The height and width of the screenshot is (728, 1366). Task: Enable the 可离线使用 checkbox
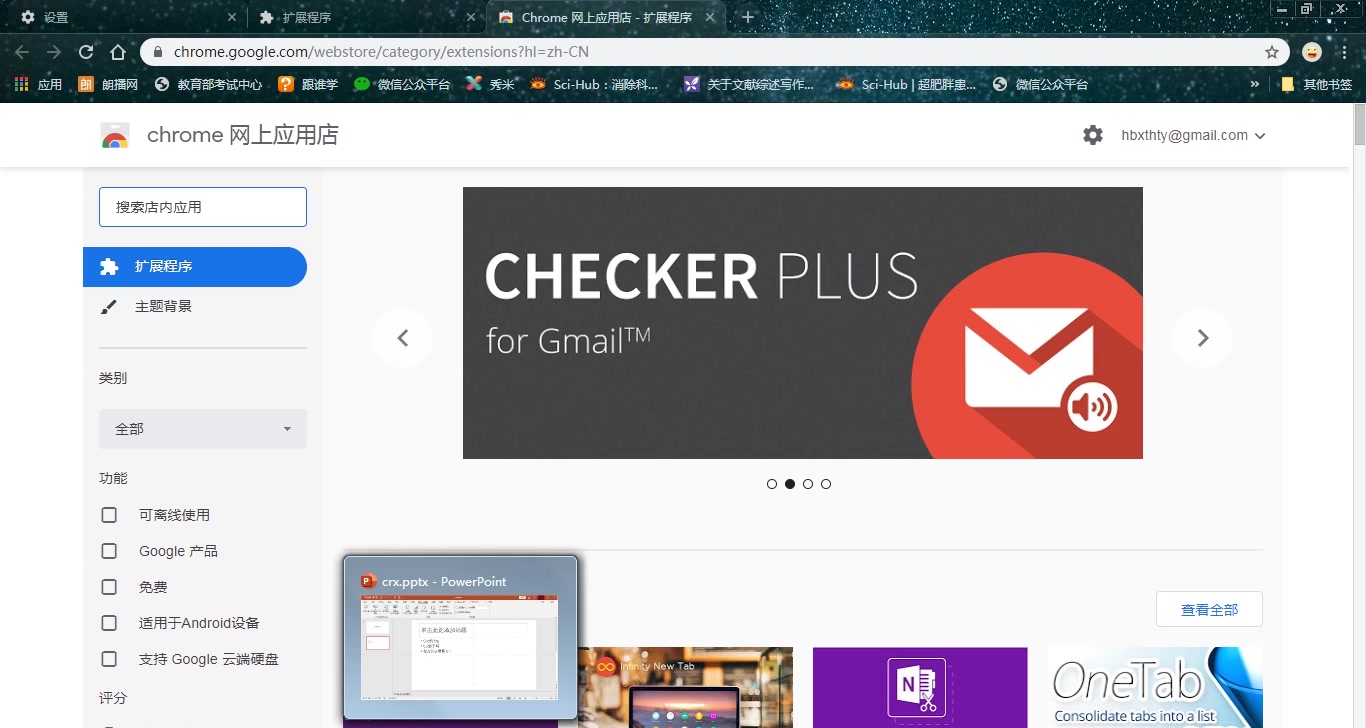coord(109,515)
